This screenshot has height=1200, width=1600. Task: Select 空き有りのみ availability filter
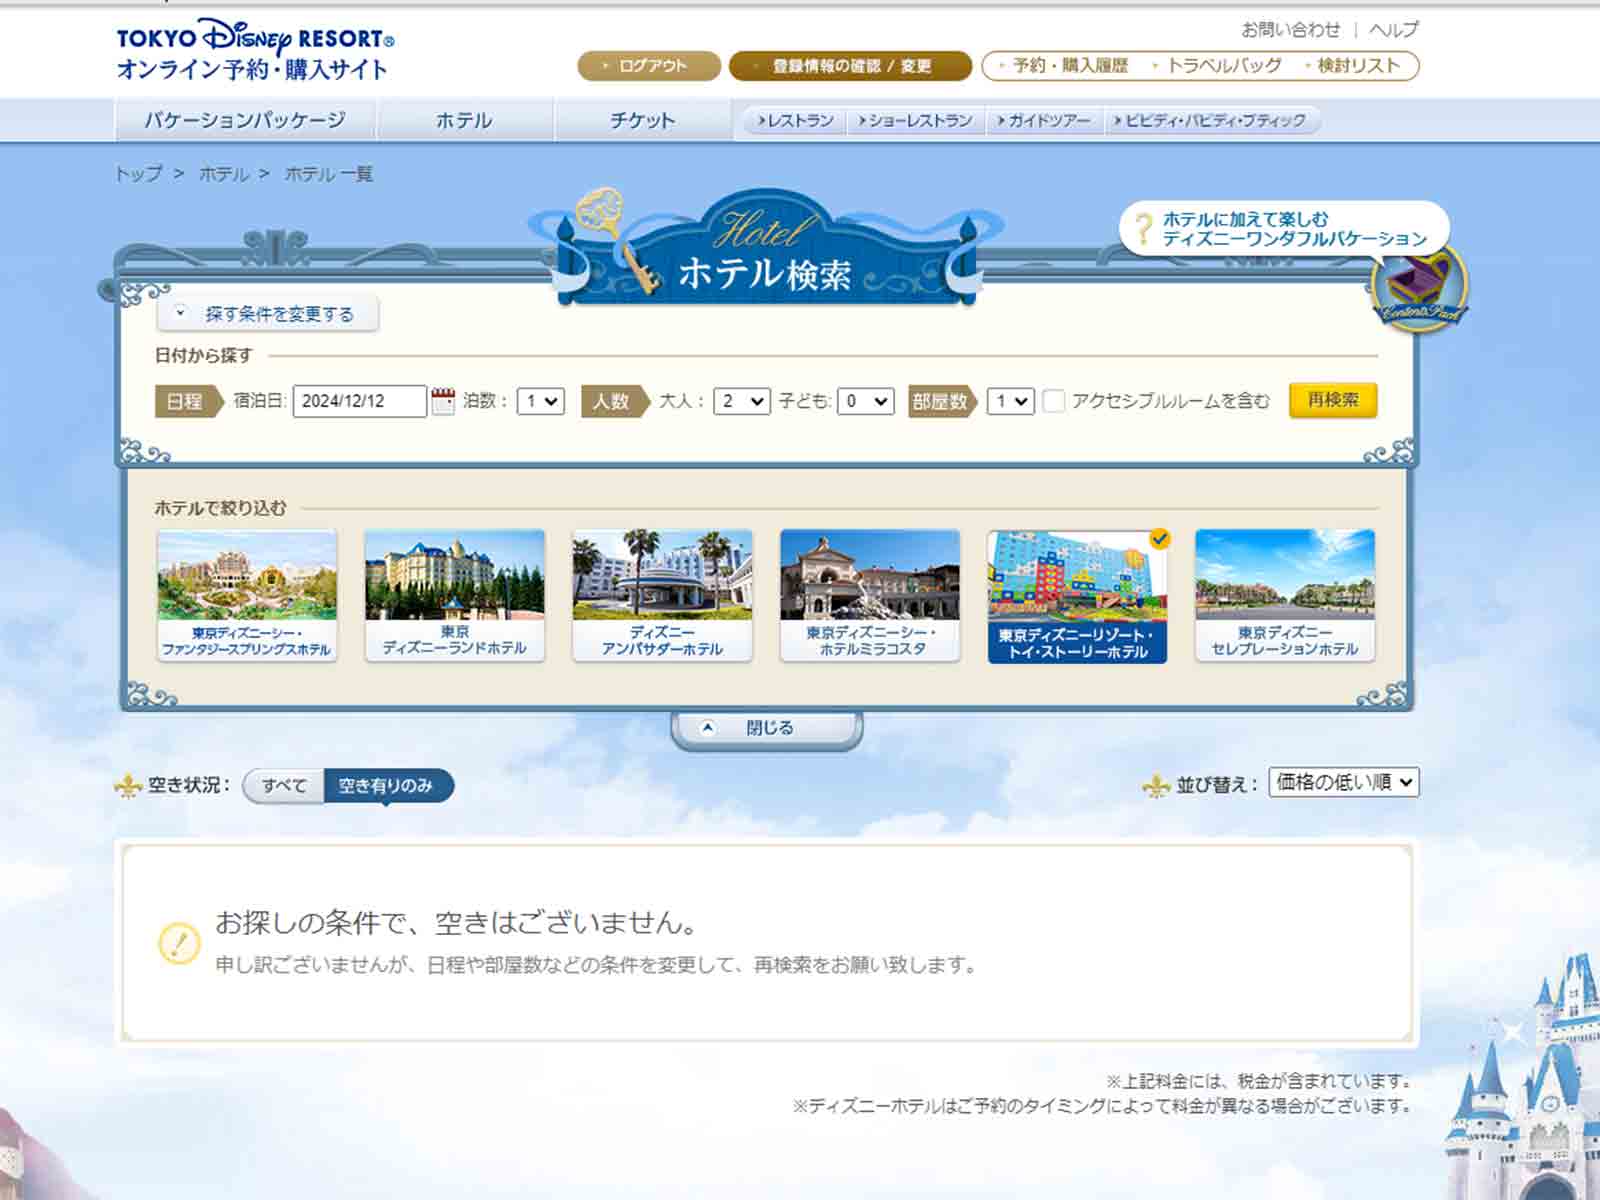tap(386, 786)
